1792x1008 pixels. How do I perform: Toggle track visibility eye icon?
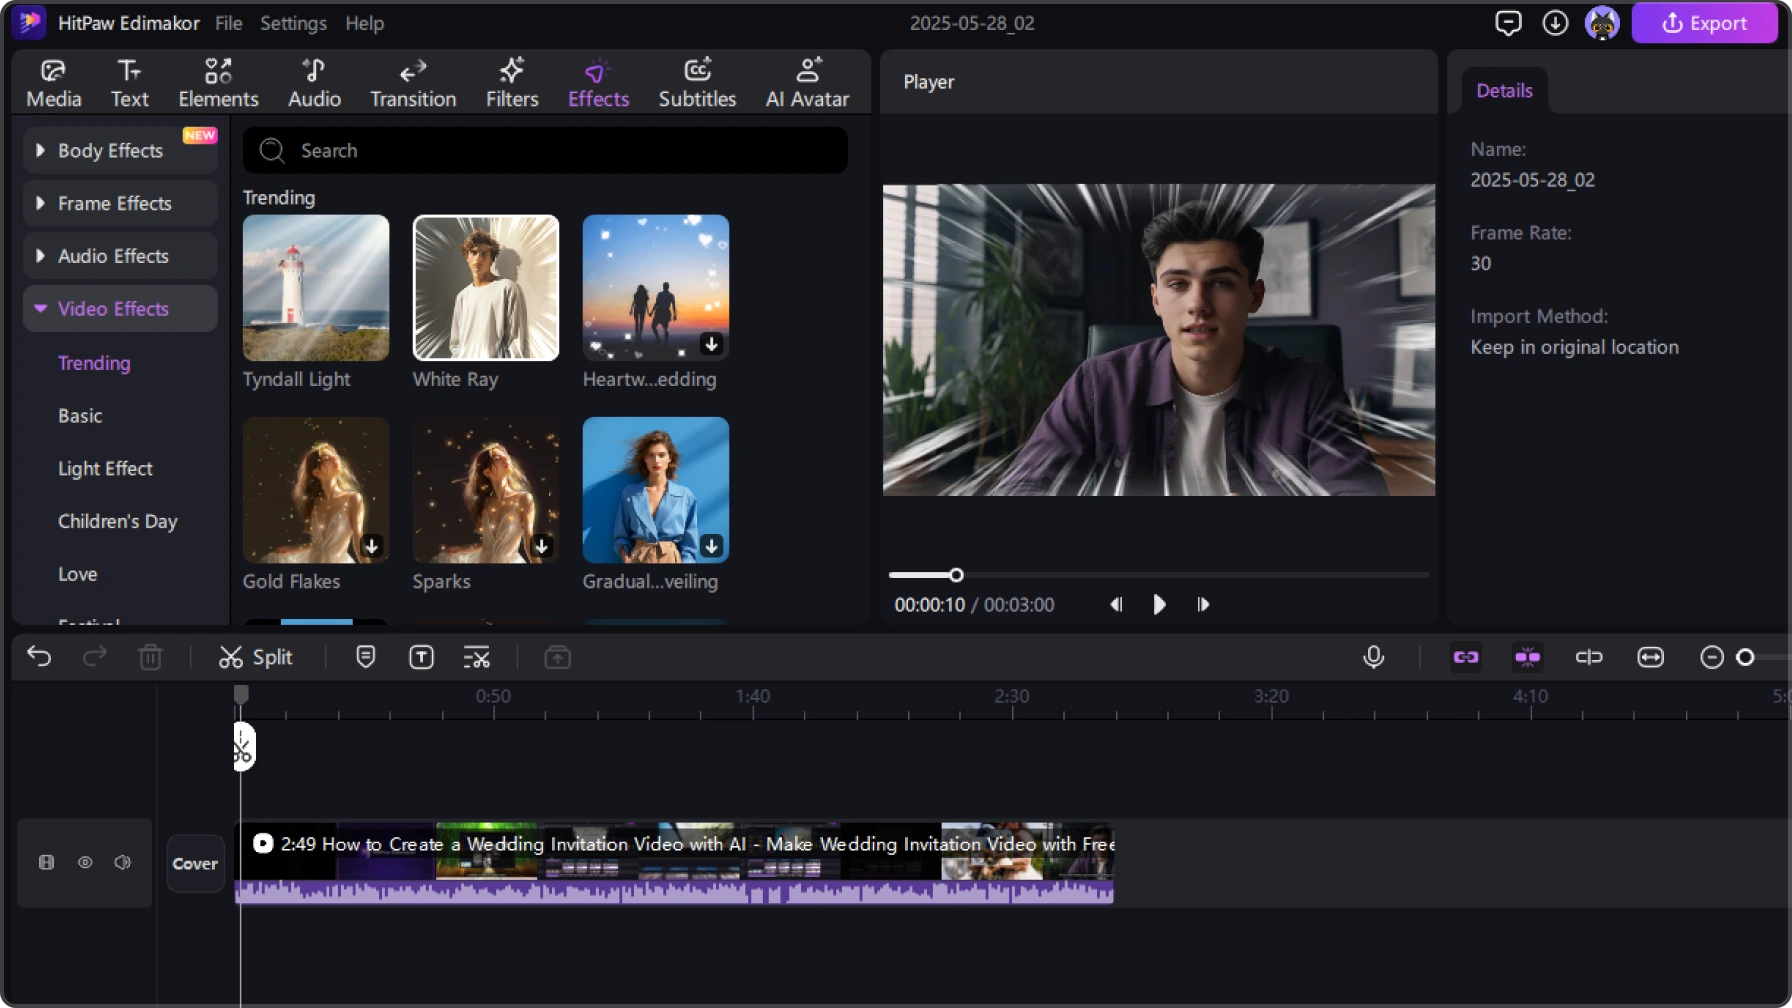[x=85, y=862]
